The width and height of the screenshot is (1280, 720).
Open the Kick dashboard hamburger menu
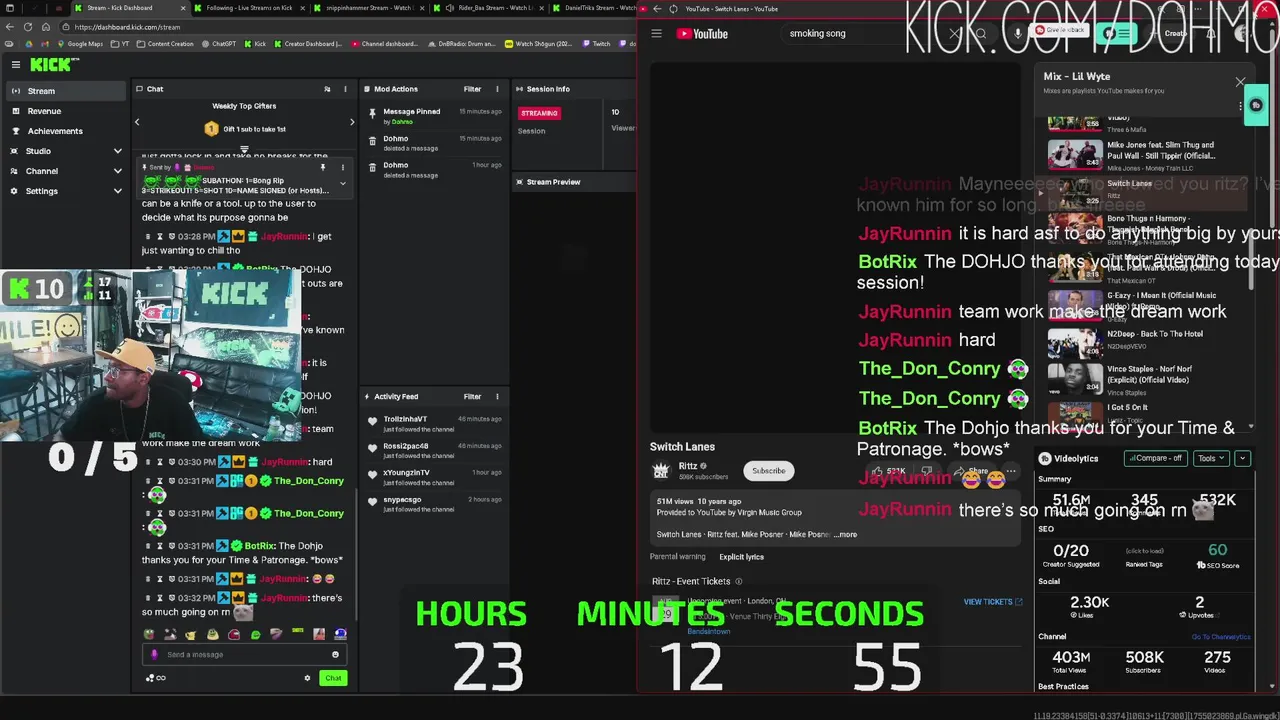tap(16, 64)
